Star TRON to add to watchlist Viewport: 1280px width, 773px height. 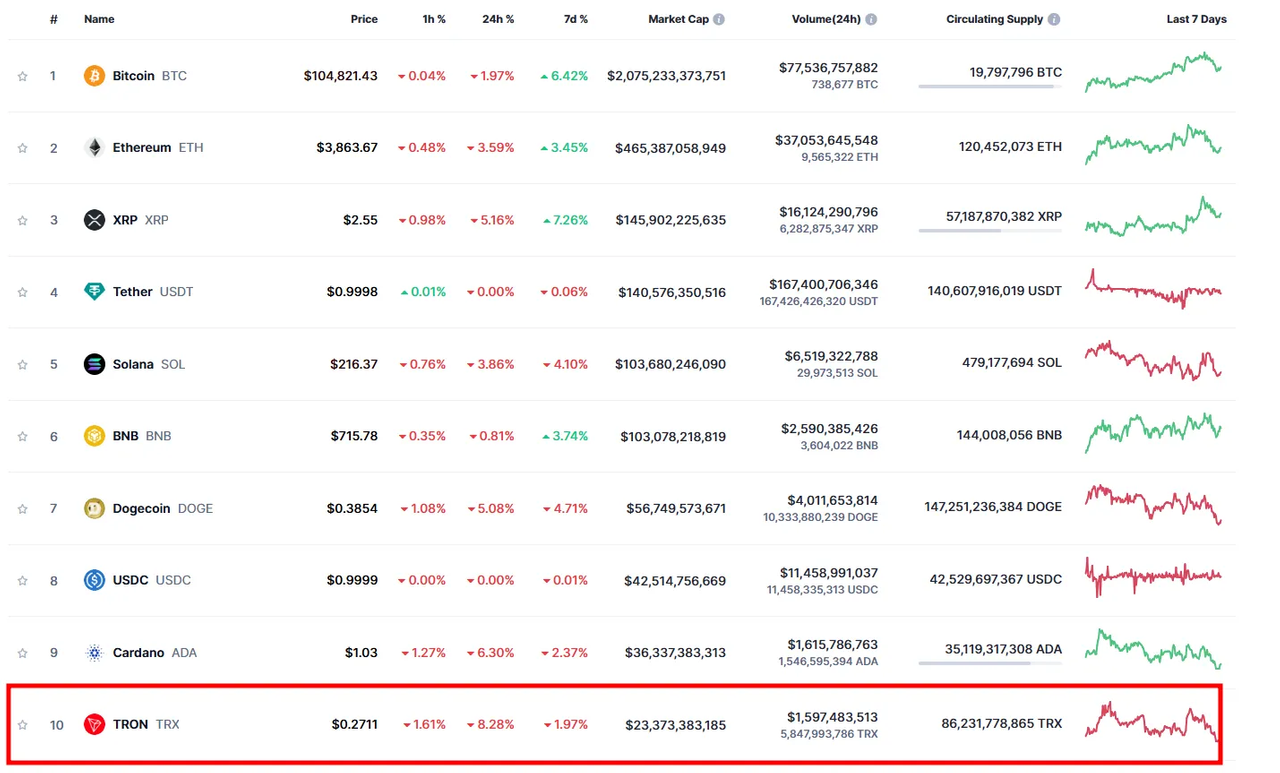(22, 724)
